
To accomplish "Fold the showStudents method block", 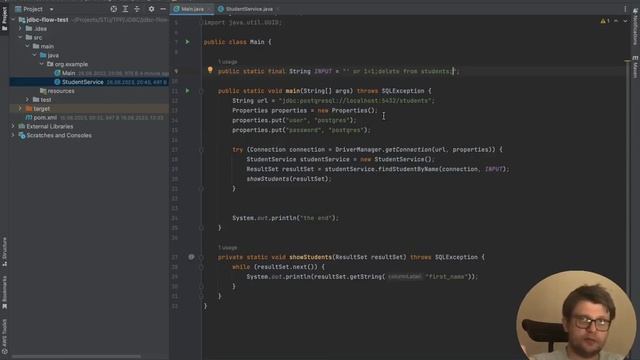I will (201, 258).
